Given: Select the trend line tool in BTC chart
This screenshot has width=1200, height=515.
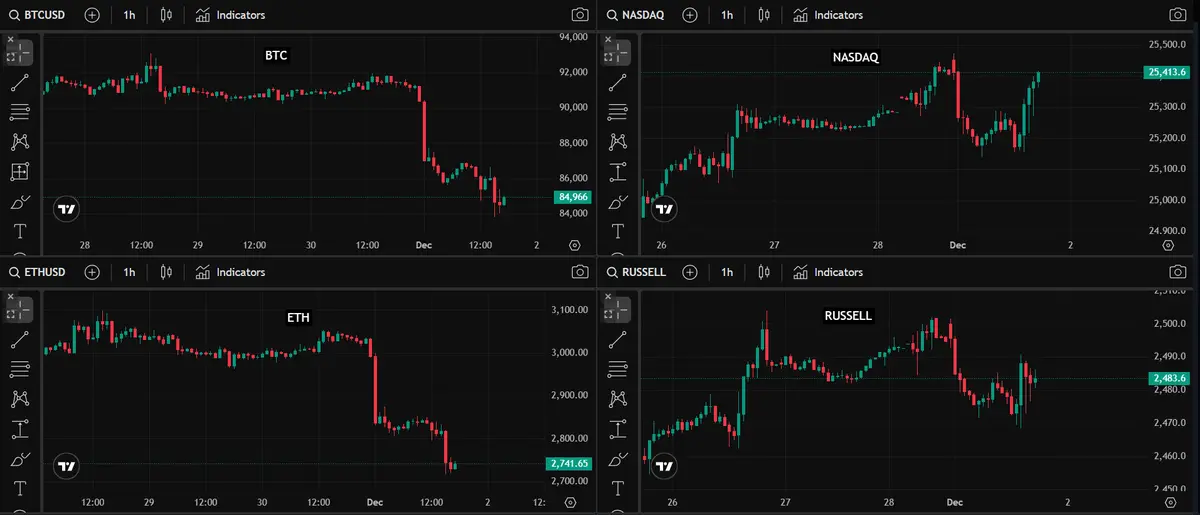Looking at the screenshot, I should [x=20, y=83].
